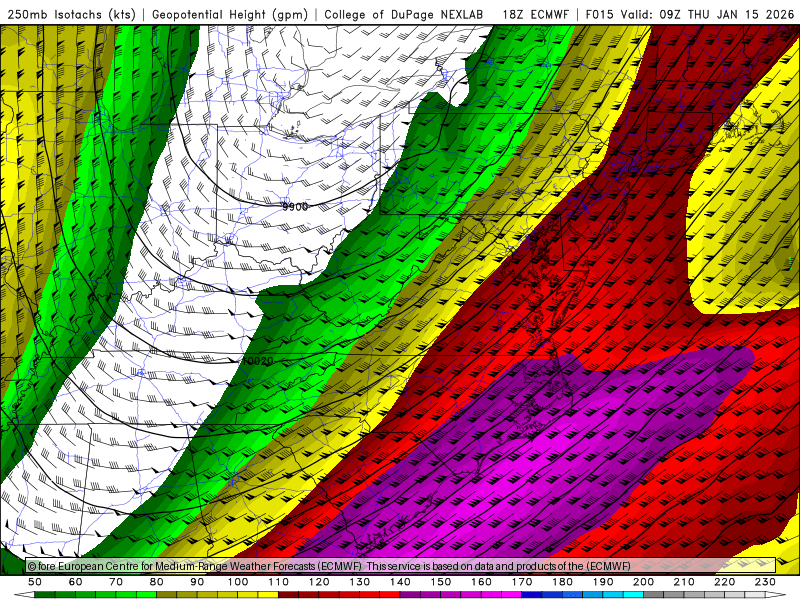Click the dark blue swatch right of 170
Viewport: 800px width, 600px height.
(x=532, y=595)
